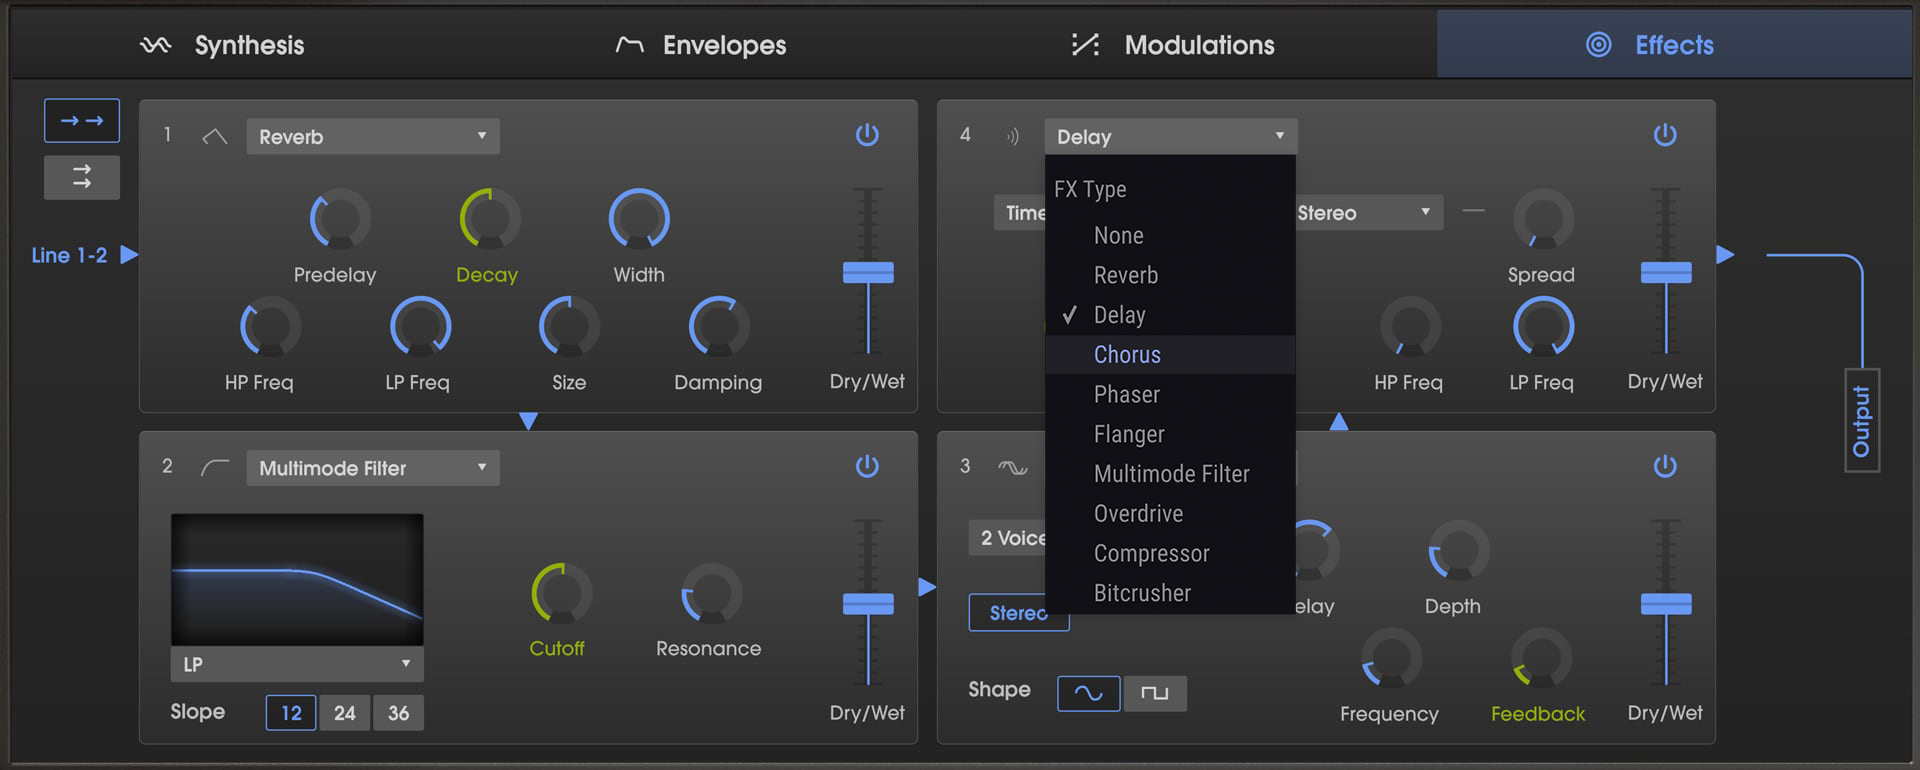Click the filter response curve display

pyautogui.click(x=297, y=579)
